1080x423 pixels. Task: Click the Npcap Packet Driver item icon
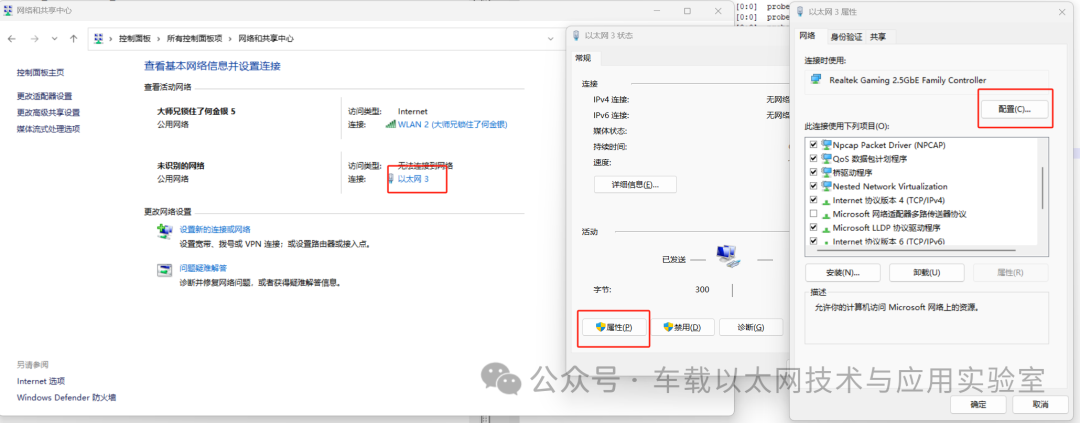pos(827,145)
